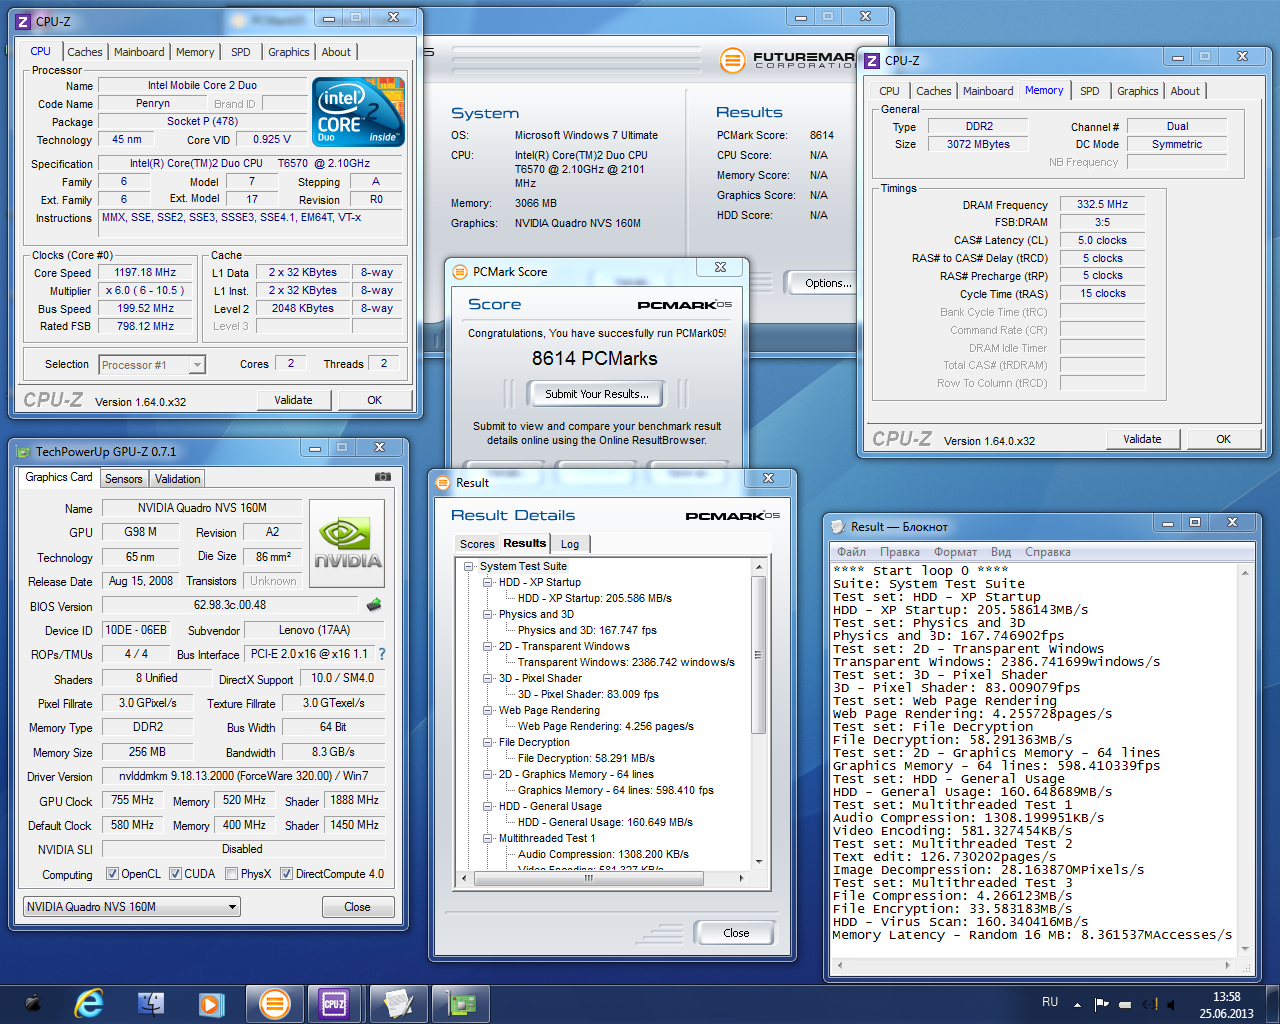This screenshot has height=1024, width=1280.
Task: Click Submit Your Results button
Action: coord(597,394)
